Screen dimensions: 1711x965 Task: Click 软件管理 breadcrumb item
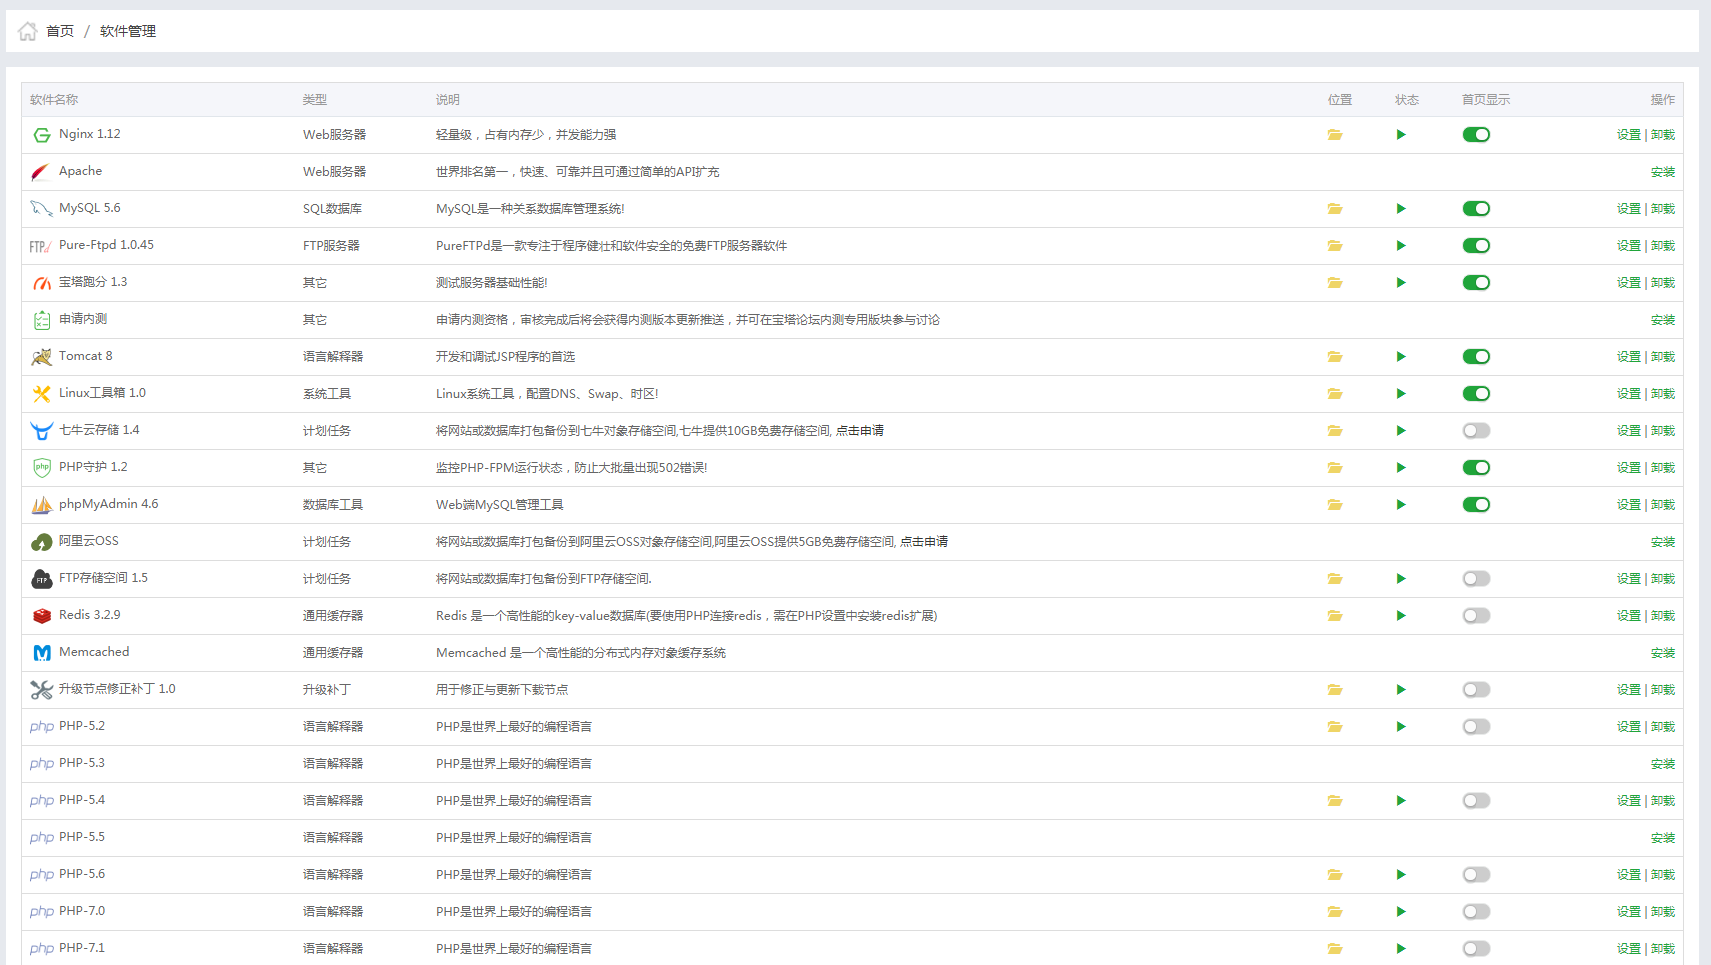[x=128, y=31]
